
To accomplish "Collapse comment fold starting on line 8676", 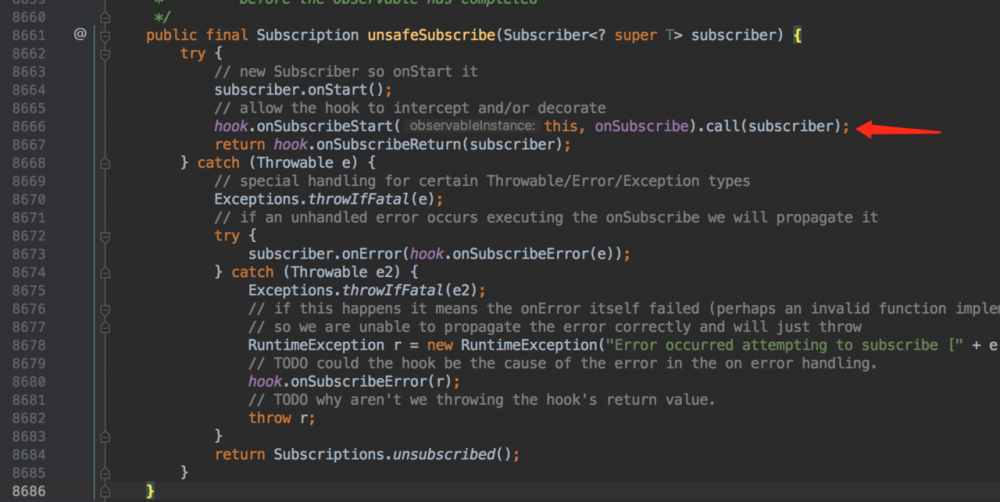I will click(x=105, y=309).
